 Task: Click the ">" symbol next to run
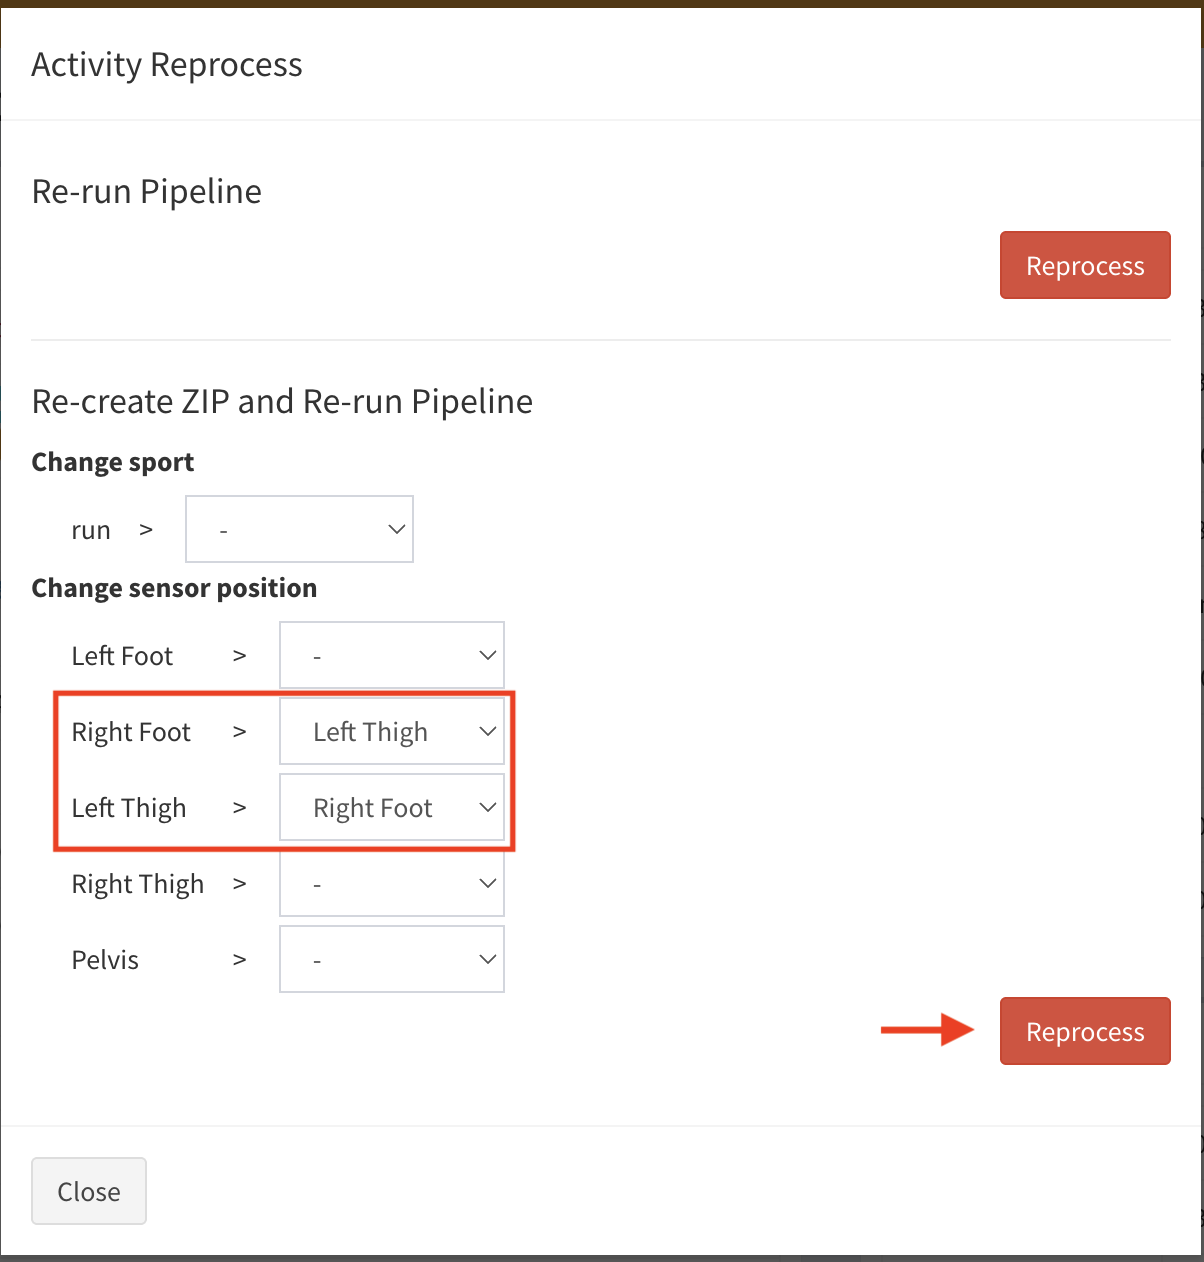[146, 529]
